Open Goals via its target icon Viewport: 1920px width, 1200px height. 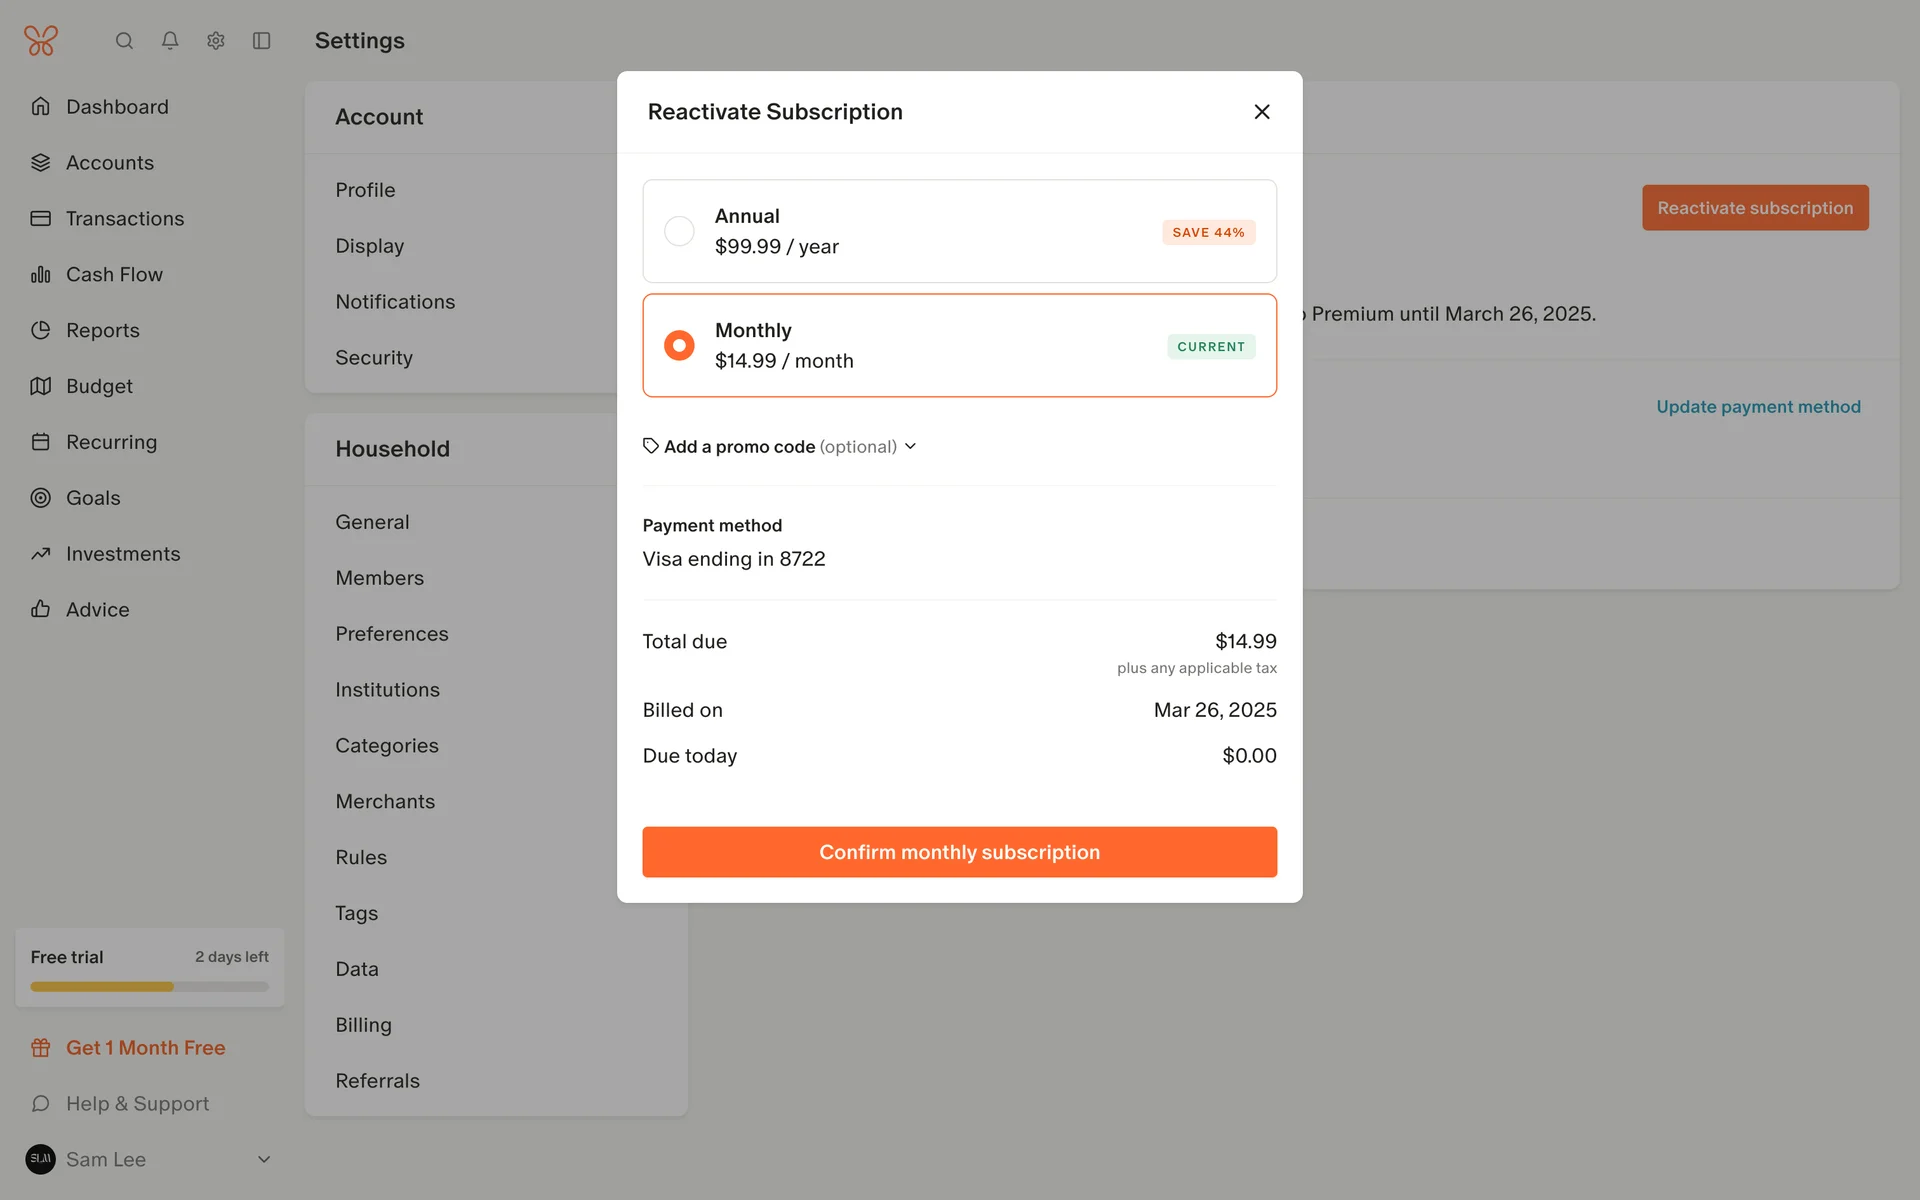pos(41,498)
